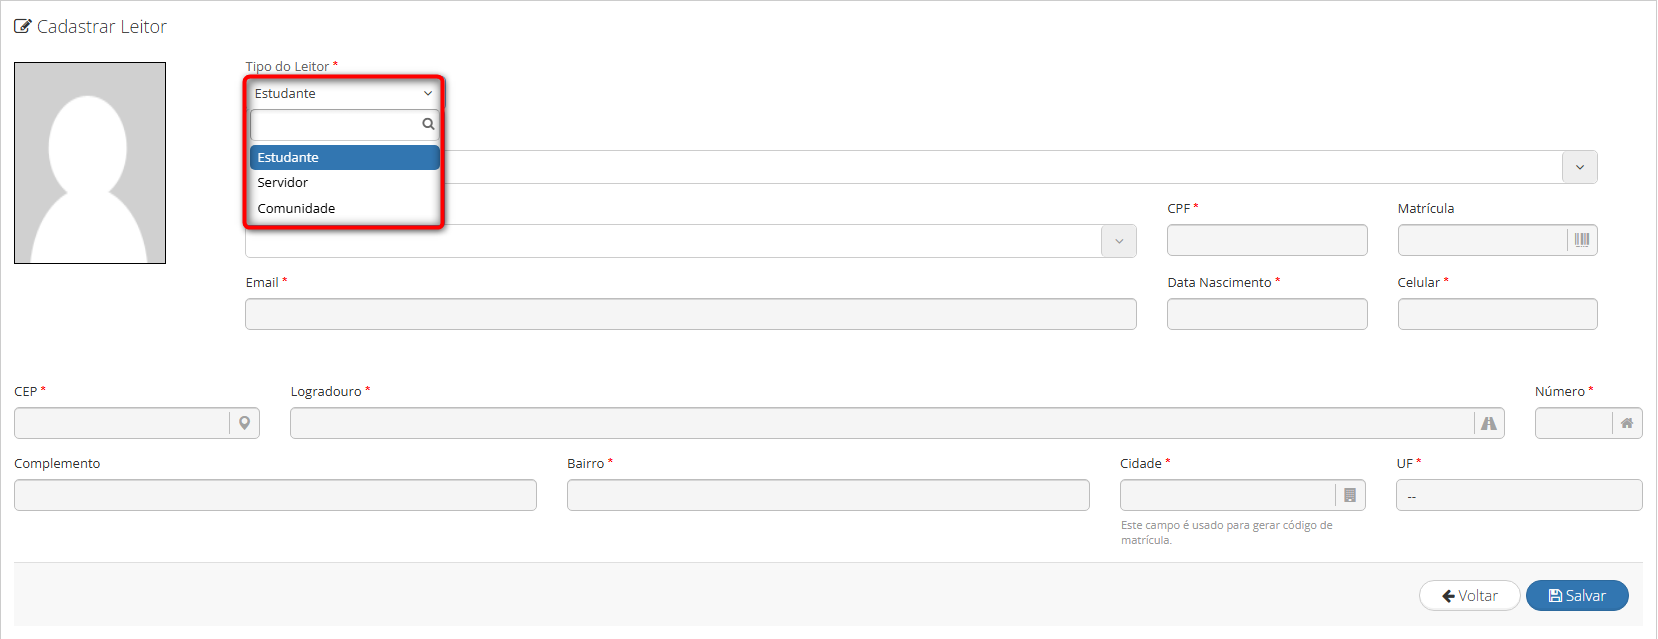Click the CPF input field
The height and width of the screenshot is (639, 1658).
pyautogui.click(x=1267, y=240)
